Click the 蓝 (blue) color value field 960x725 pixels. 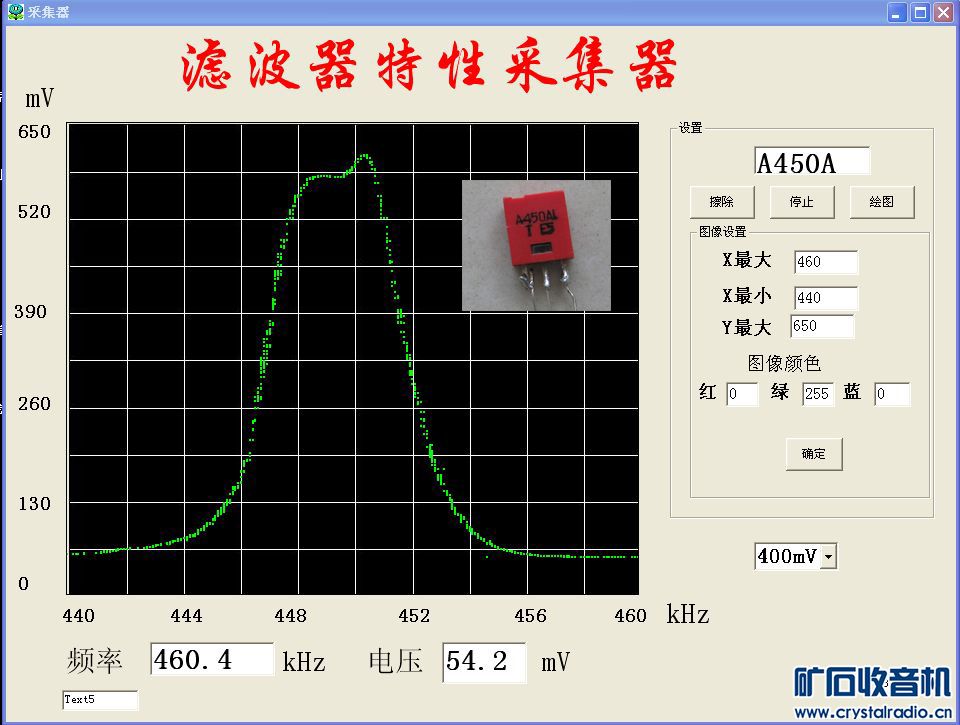[892, 394]
